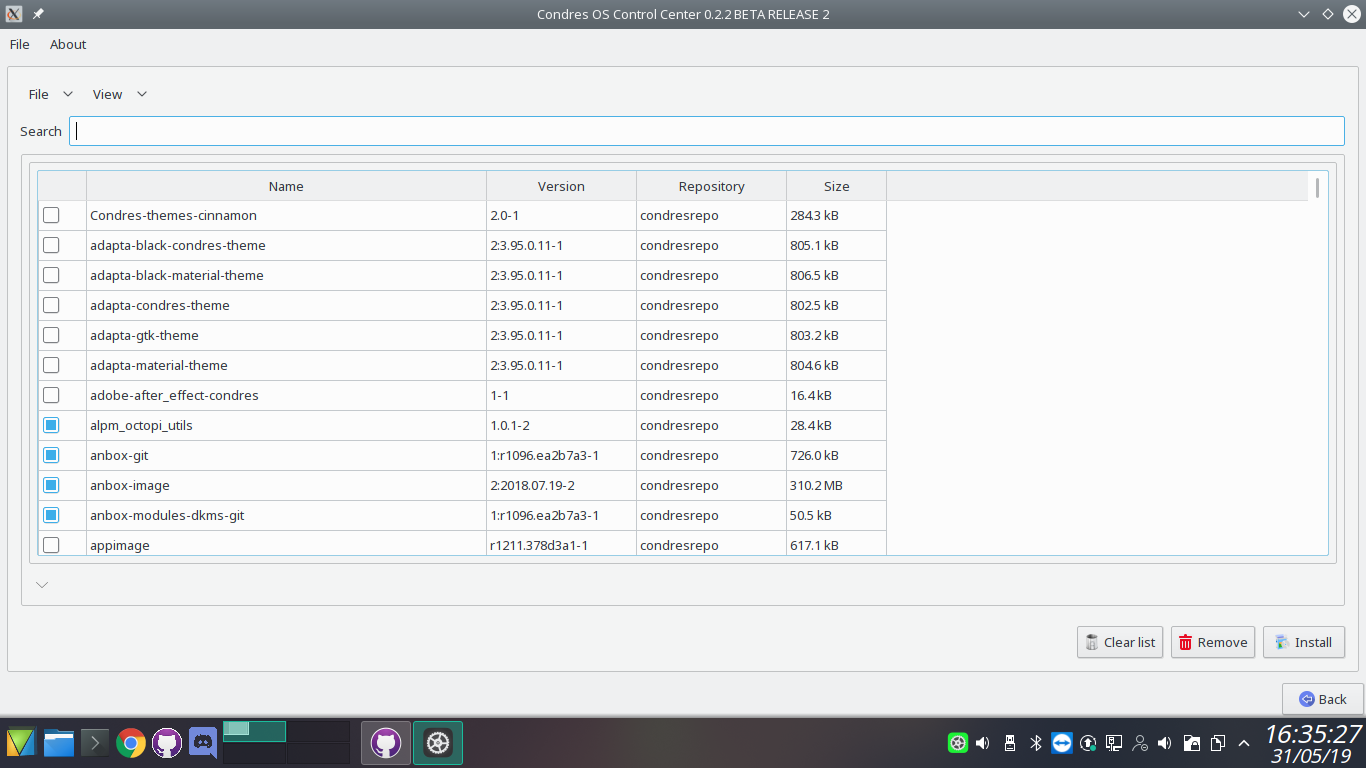
Task: Expand the chevron below the package list
Action: click(42, 585)
